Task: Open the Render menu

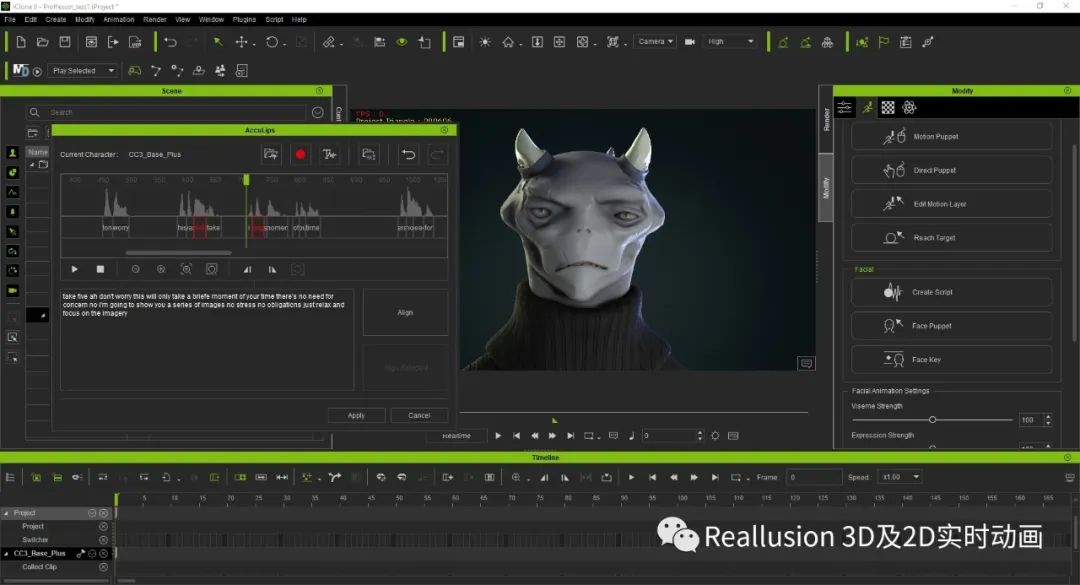Action: click(x=154, y=19)
